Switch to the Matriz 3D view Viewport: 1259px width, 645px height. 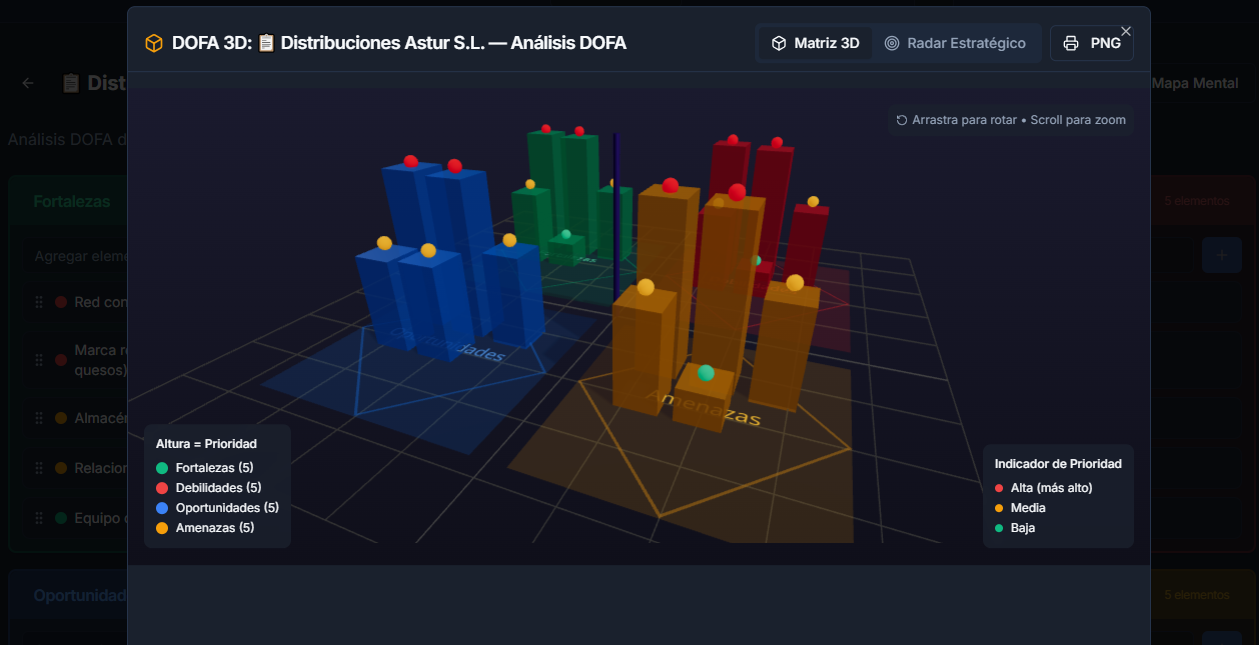pos(815,43)
